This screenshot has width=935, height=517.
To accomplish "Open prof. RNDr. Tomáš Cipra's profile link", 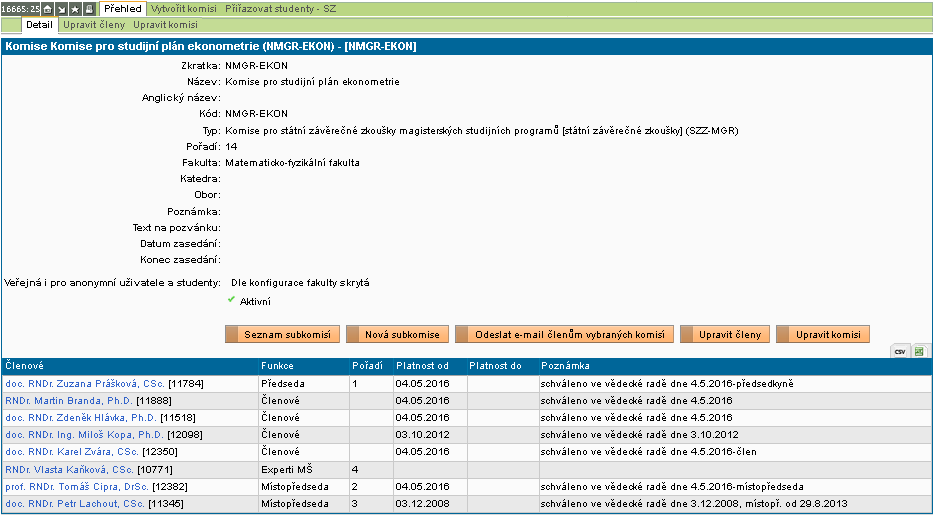I will pyautogui.click(x=77, y=486).
